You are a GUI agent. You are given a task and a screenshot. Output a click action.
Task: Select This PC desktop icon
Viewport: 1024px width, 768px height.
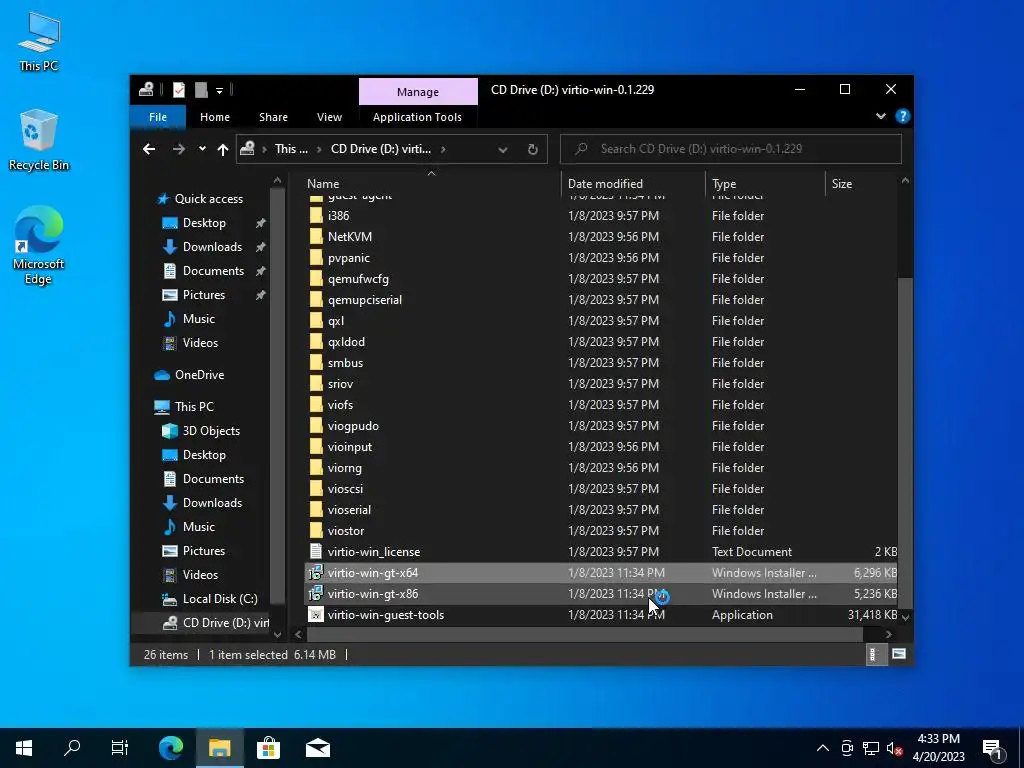click(39, 41)
